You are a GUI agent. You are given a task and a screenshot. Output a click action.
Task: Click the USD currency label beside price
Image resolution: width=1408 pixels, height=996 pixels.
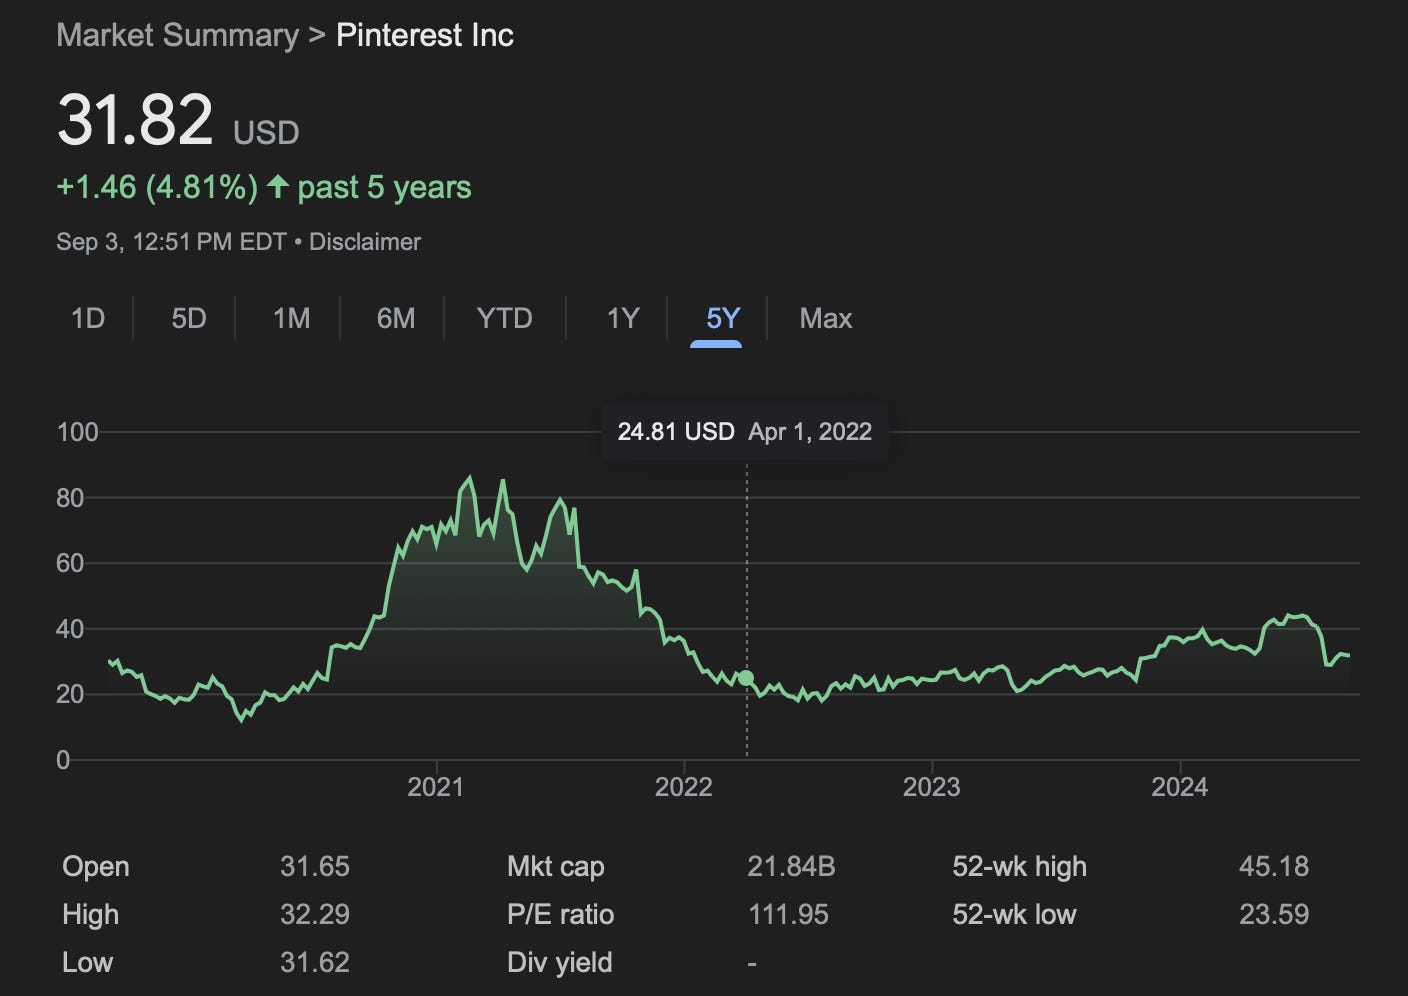[266, 132]
